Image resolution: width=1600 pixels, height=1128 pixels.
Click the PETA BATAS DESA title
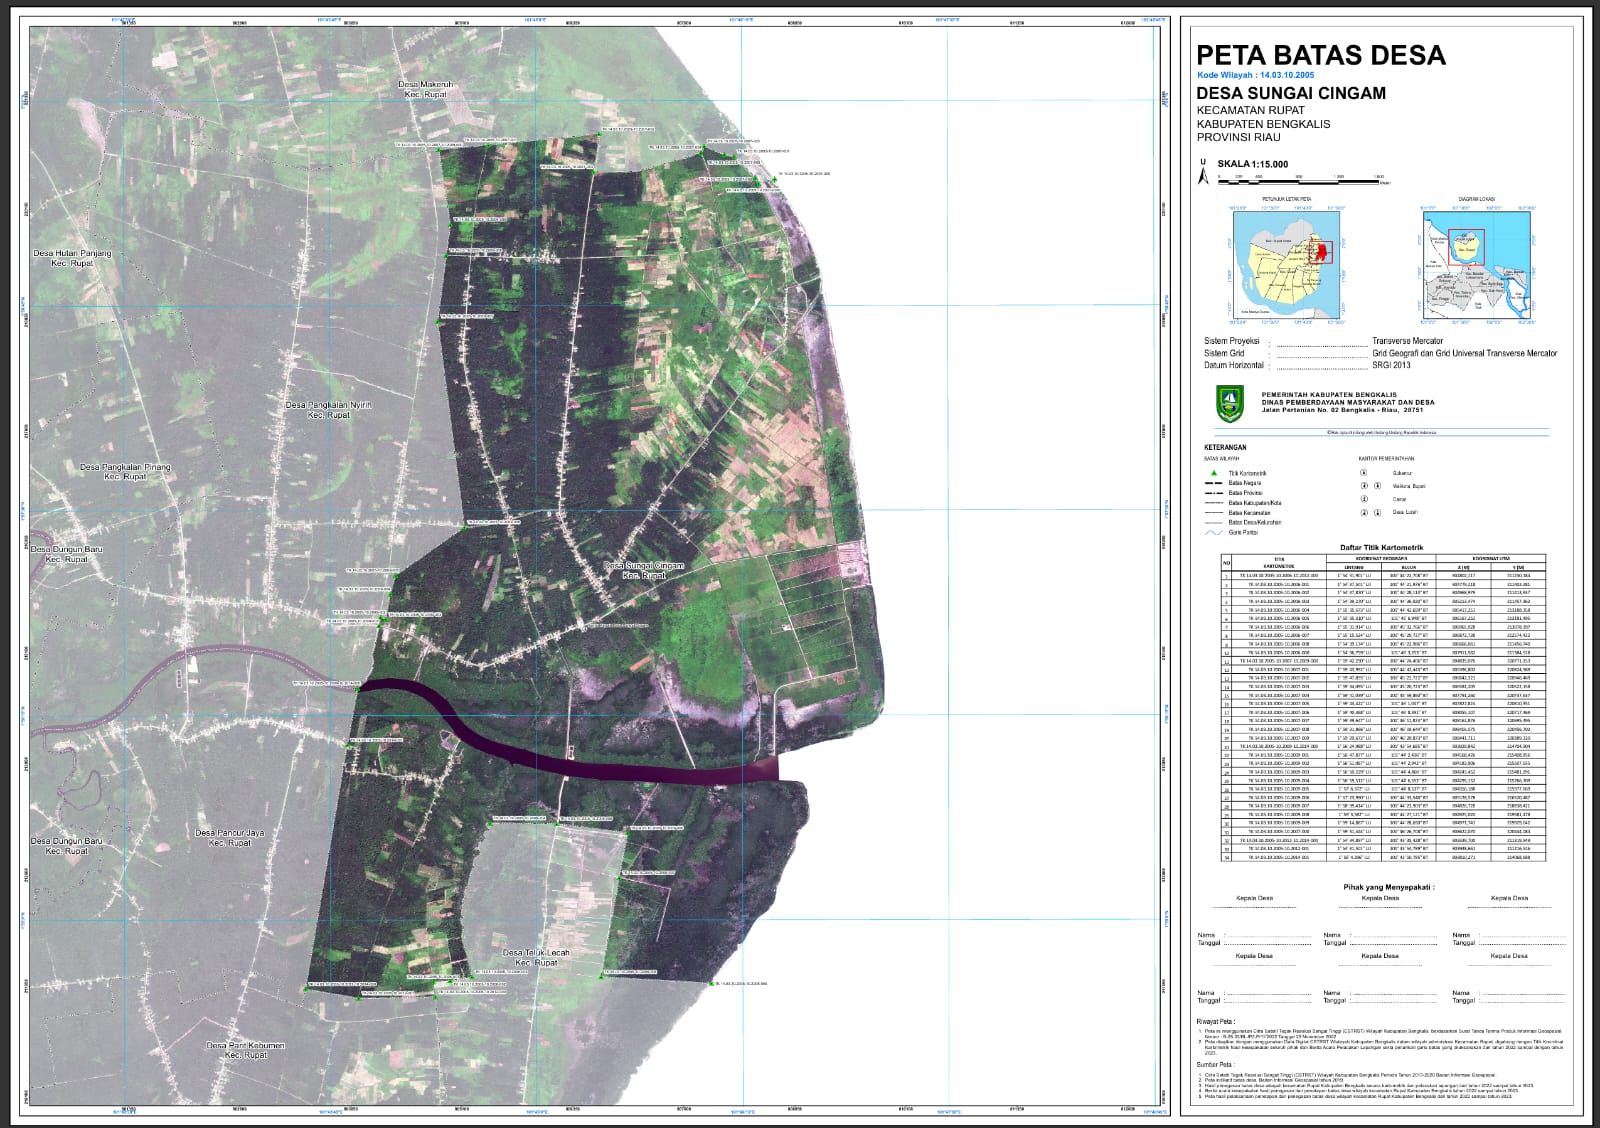point(1320,55)
